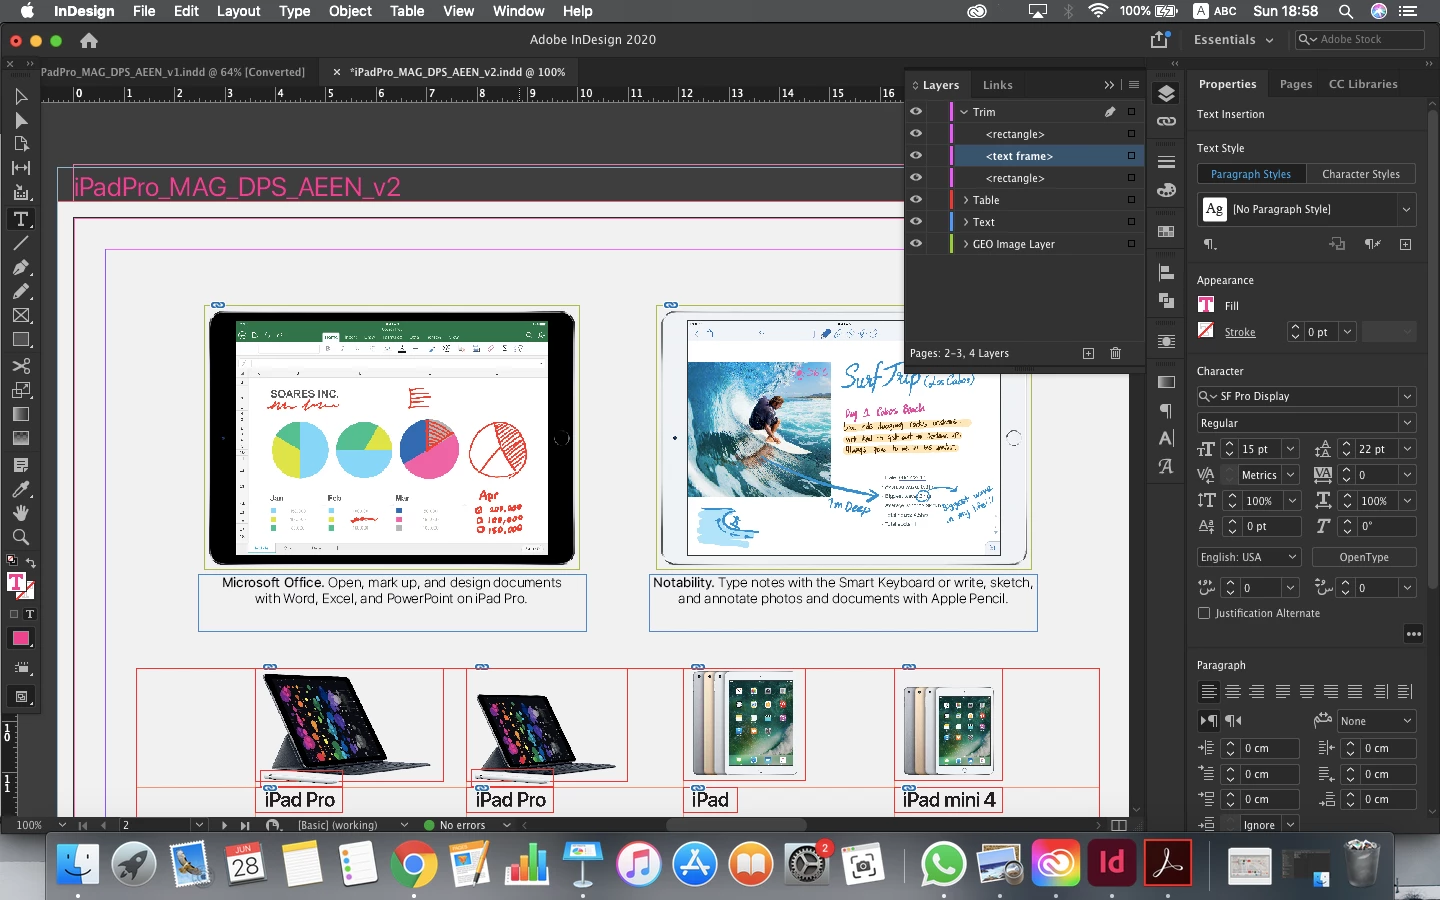Switch to Character Styles
Viewport: 1440px width, 900px height.
1361,174
